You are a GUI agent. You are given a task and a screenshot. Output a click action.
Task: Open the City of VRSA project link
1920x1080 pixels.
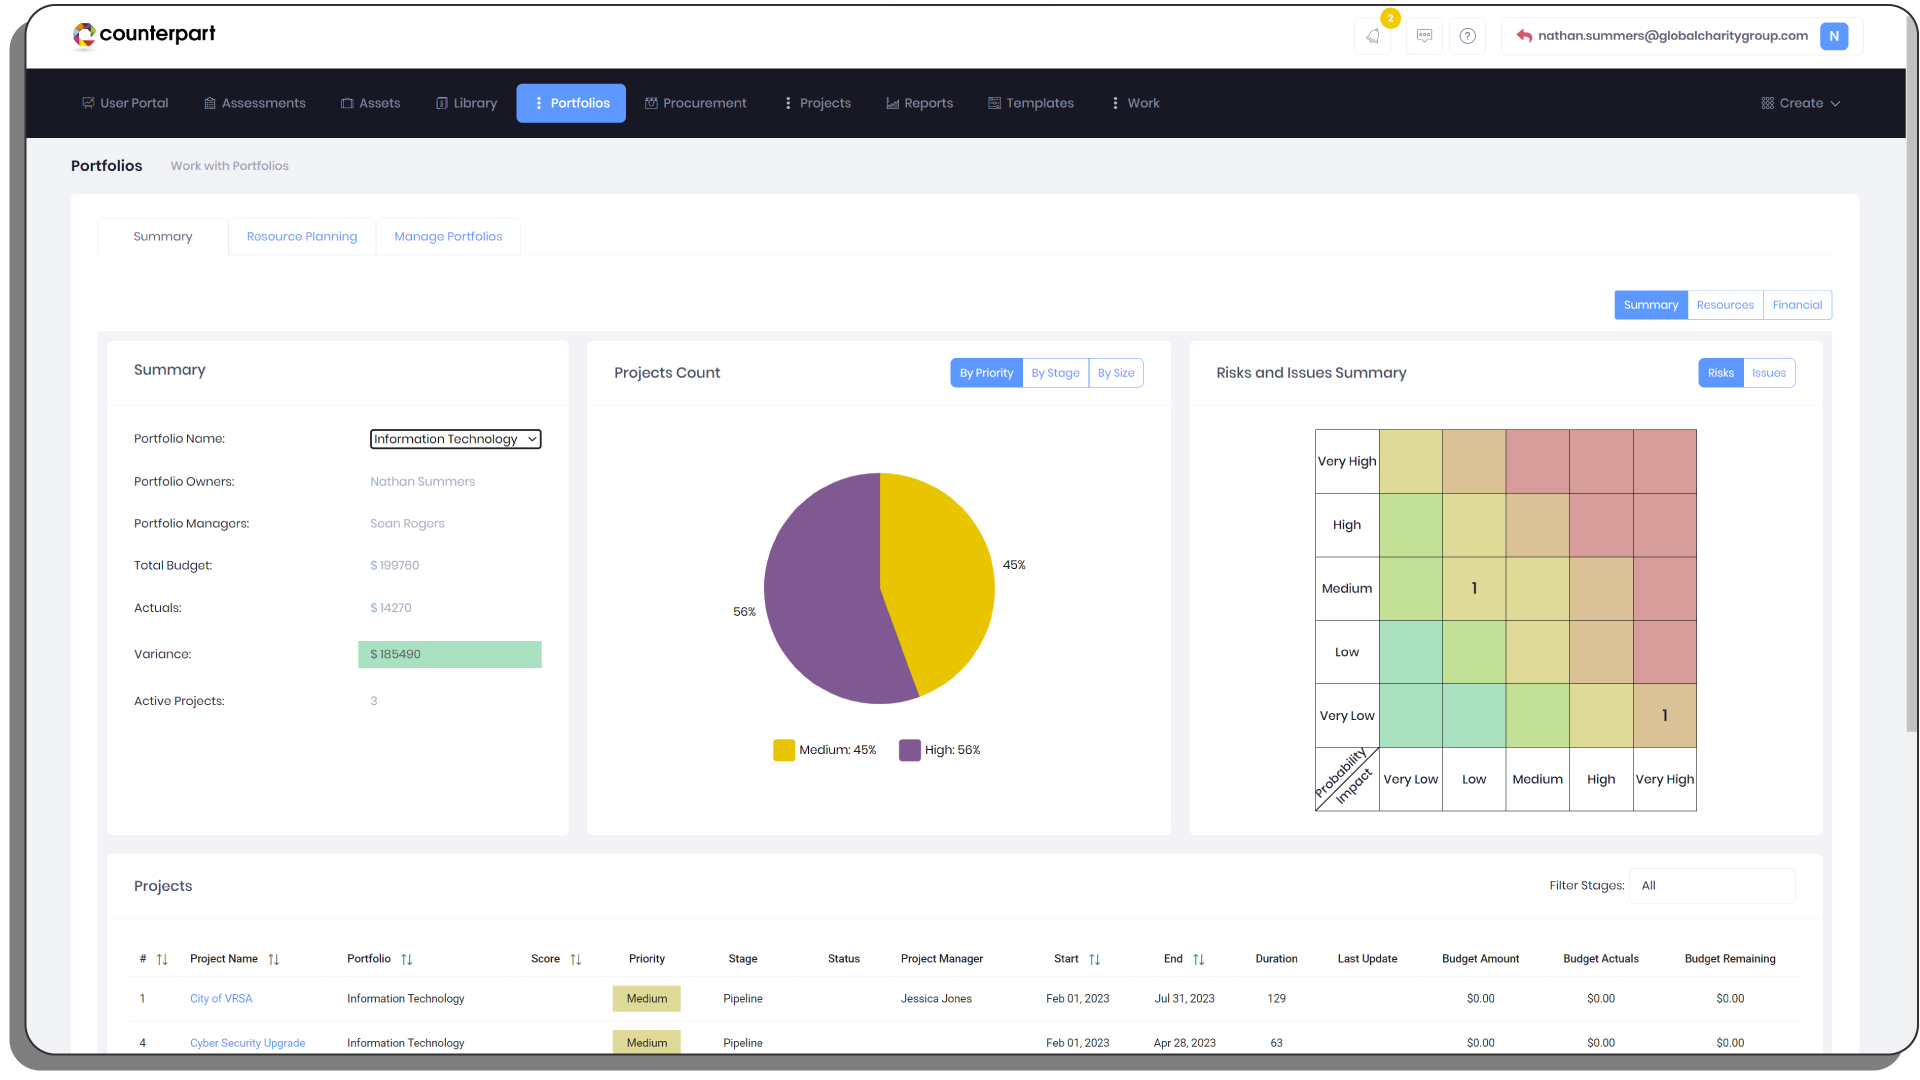coord(221,999)
